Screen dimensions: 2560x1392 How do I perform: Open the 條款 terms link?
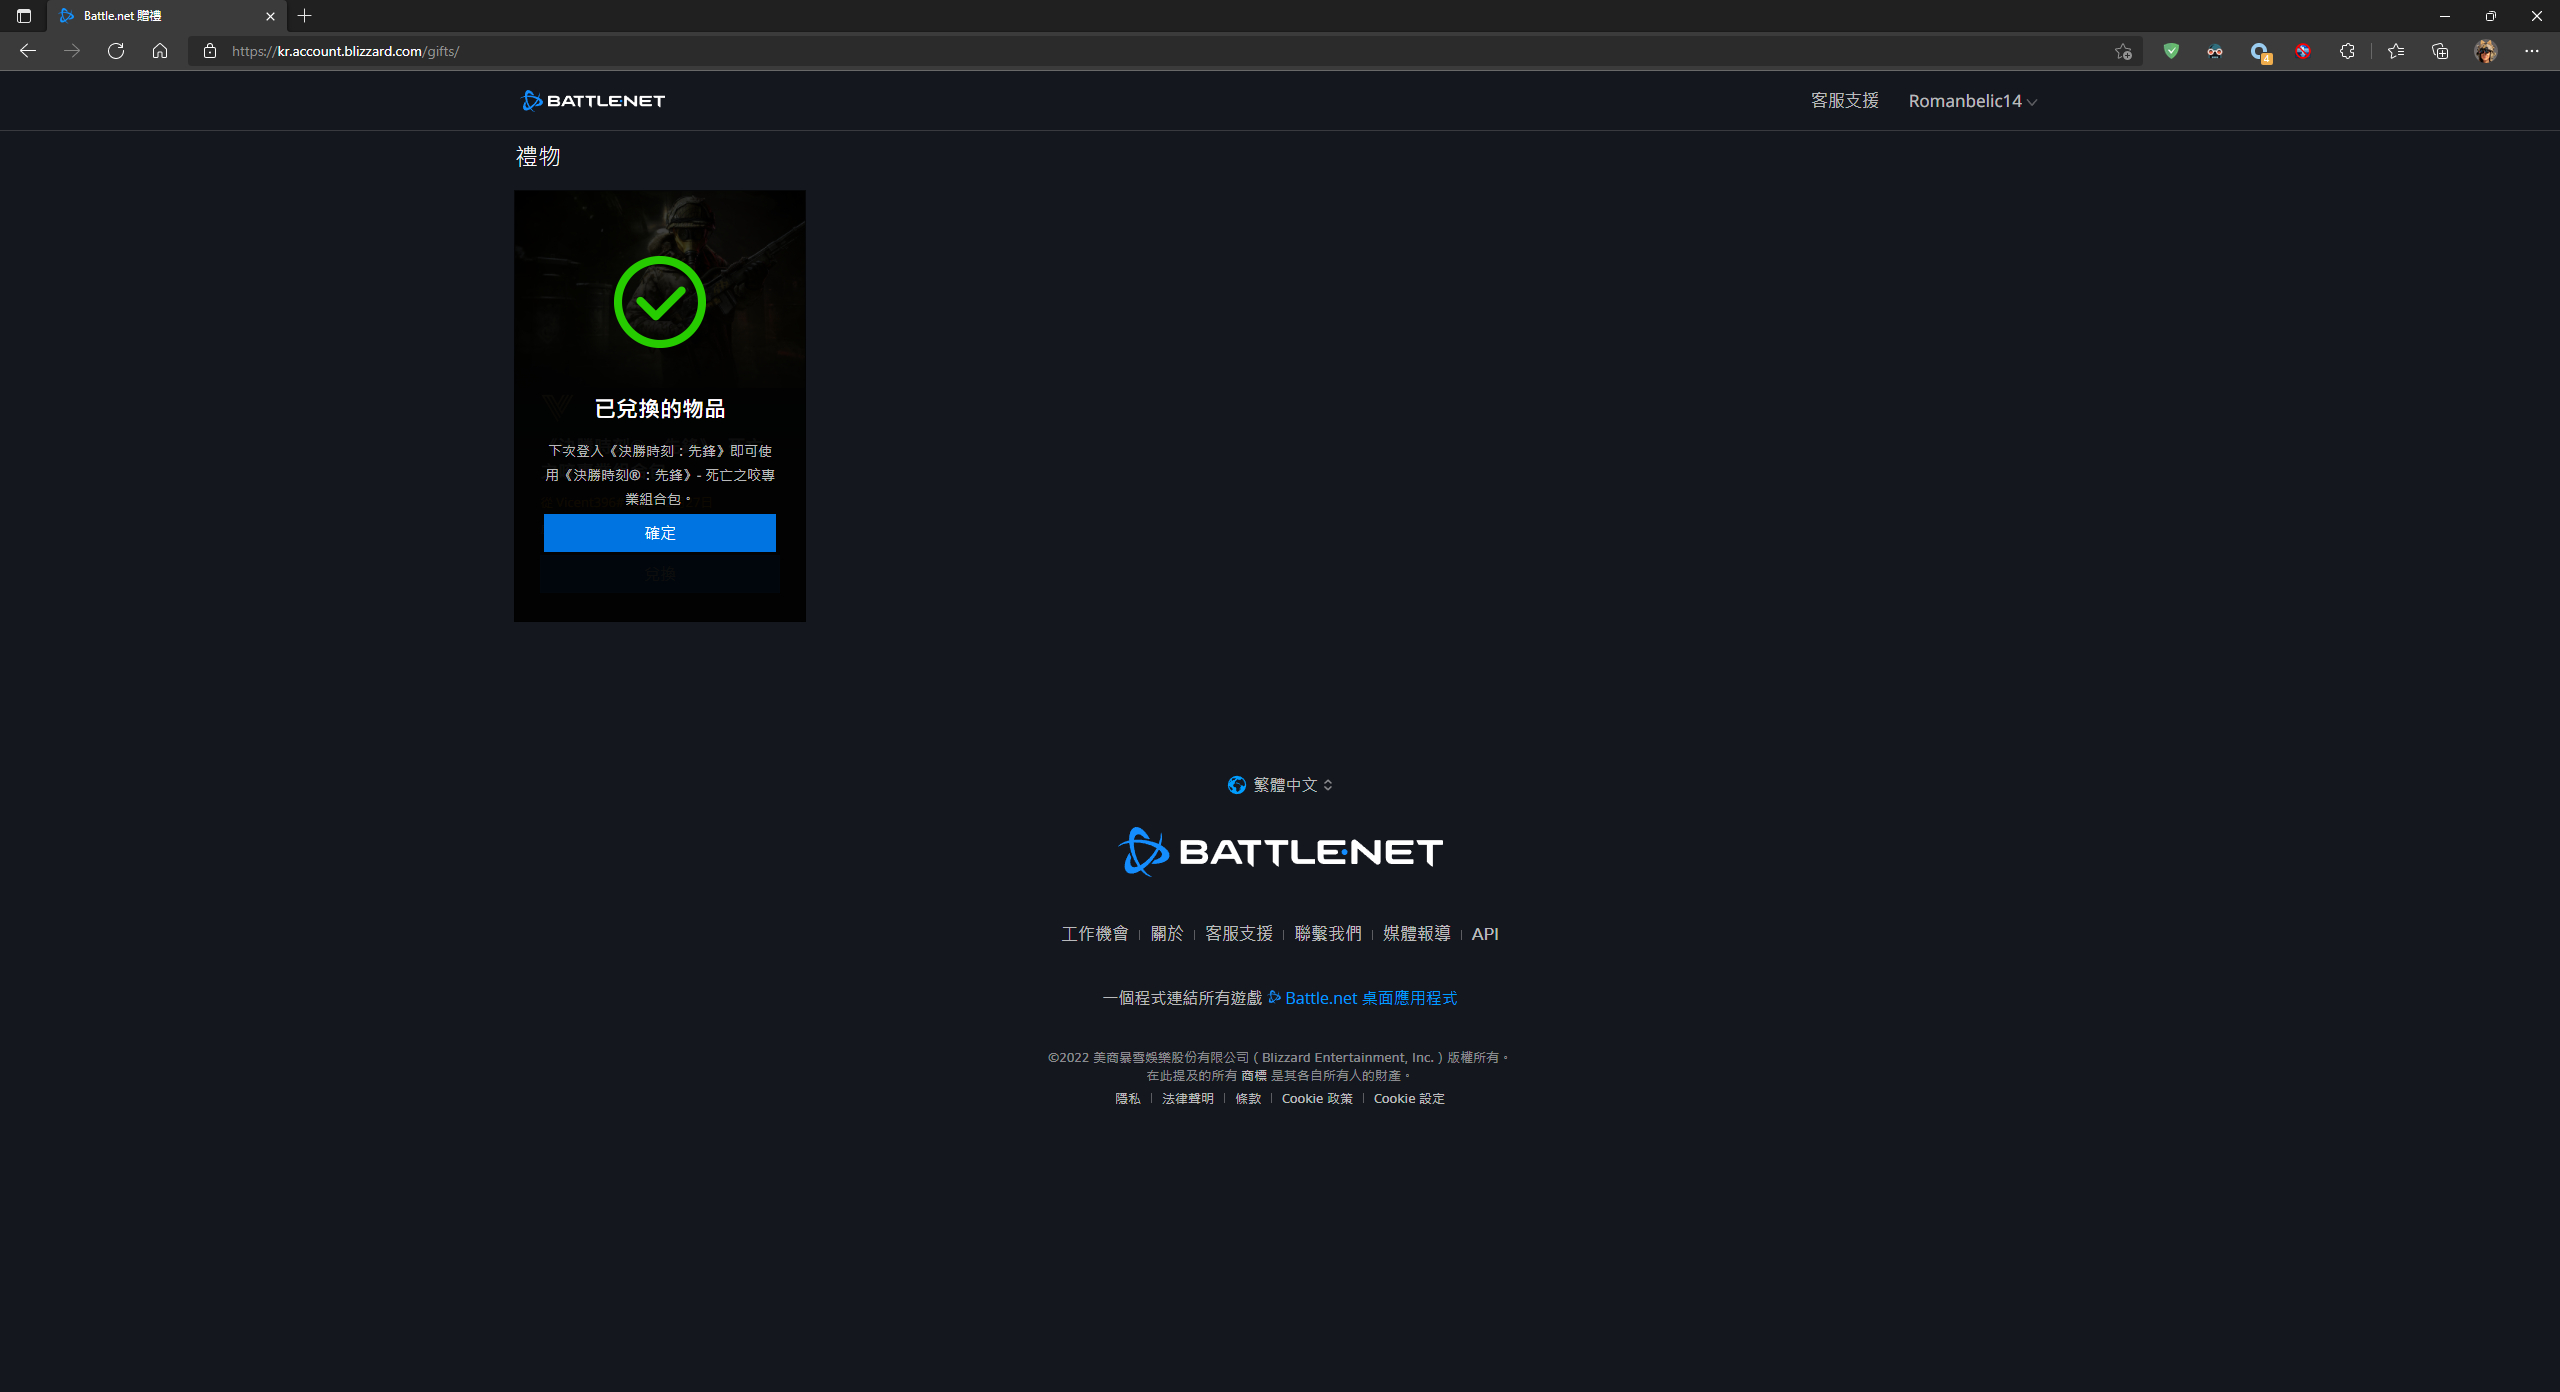[x=1248, y=1099]
